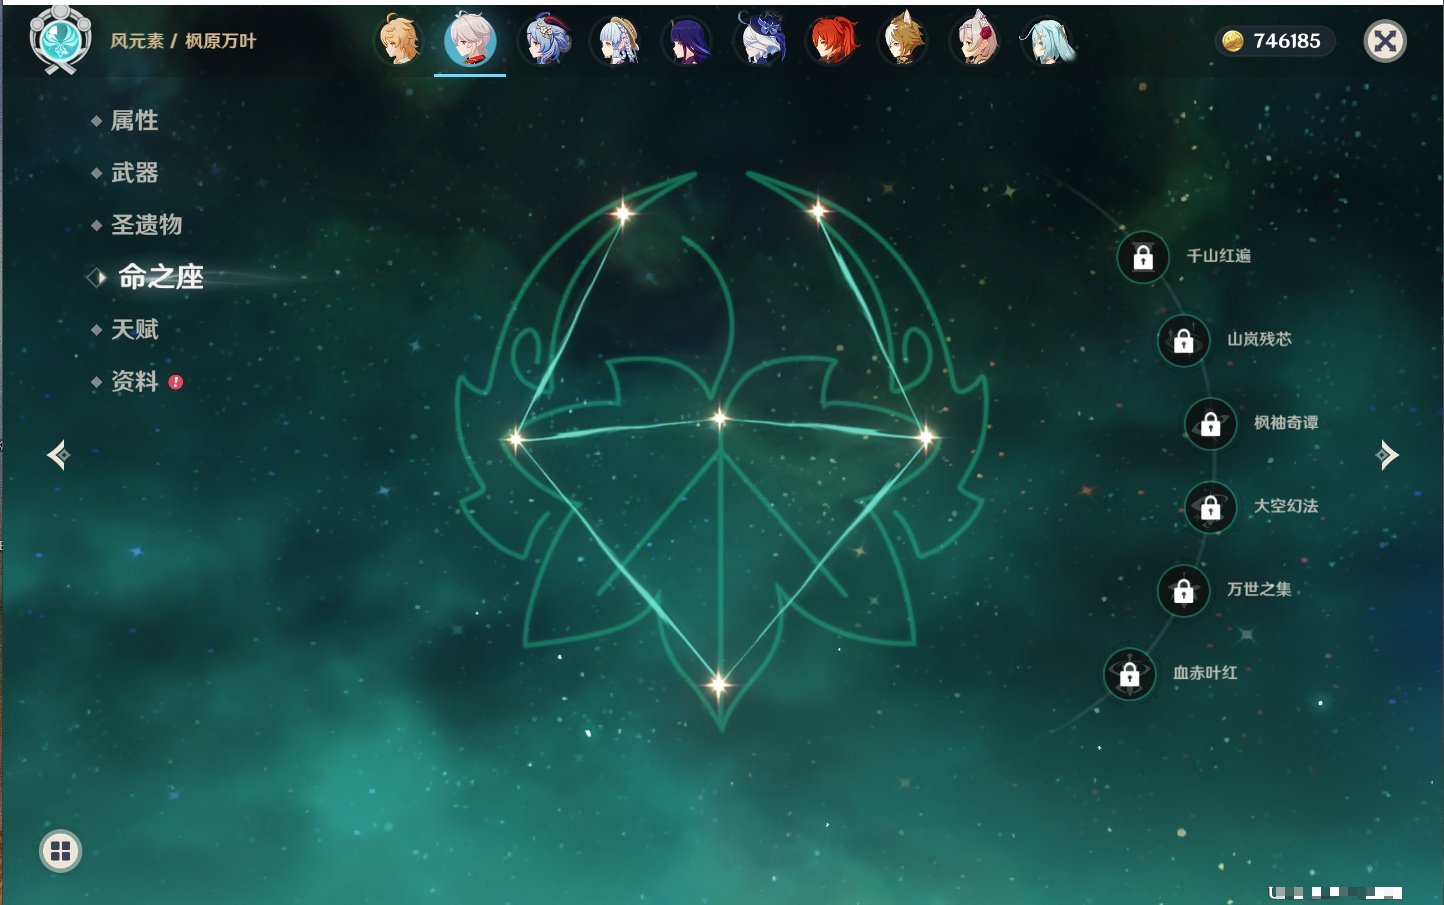Click the Anemo element emblem icon
The width and height of the screenshot is (1444, 905).
(x=60, y=39)
